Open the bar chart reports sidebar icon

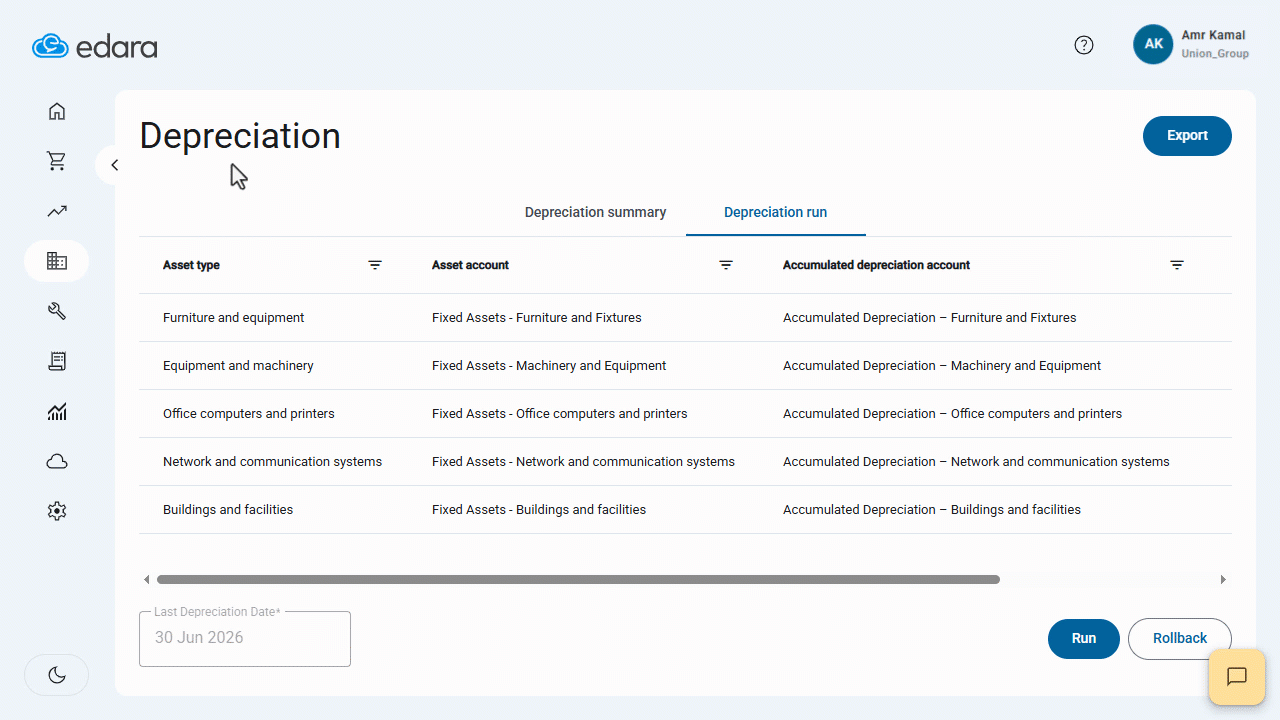click(57, 411)
